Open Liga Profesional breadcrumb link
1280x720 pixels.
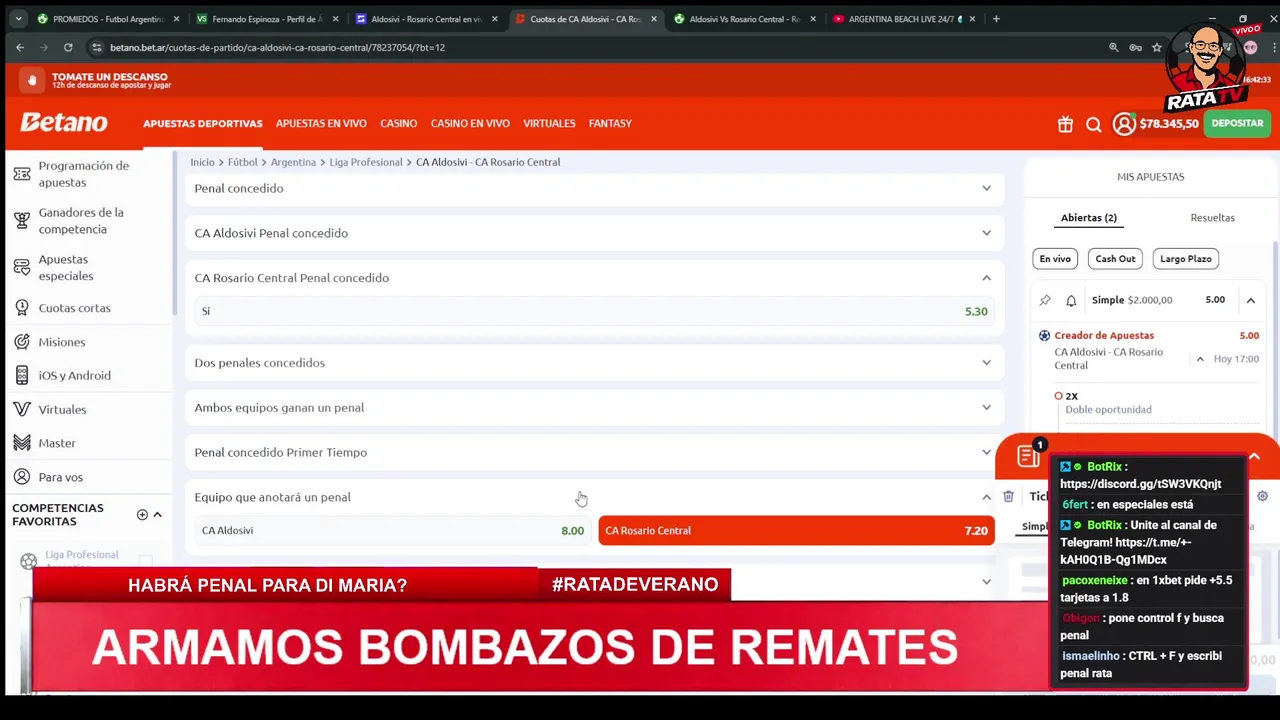(x=366, y=162)
